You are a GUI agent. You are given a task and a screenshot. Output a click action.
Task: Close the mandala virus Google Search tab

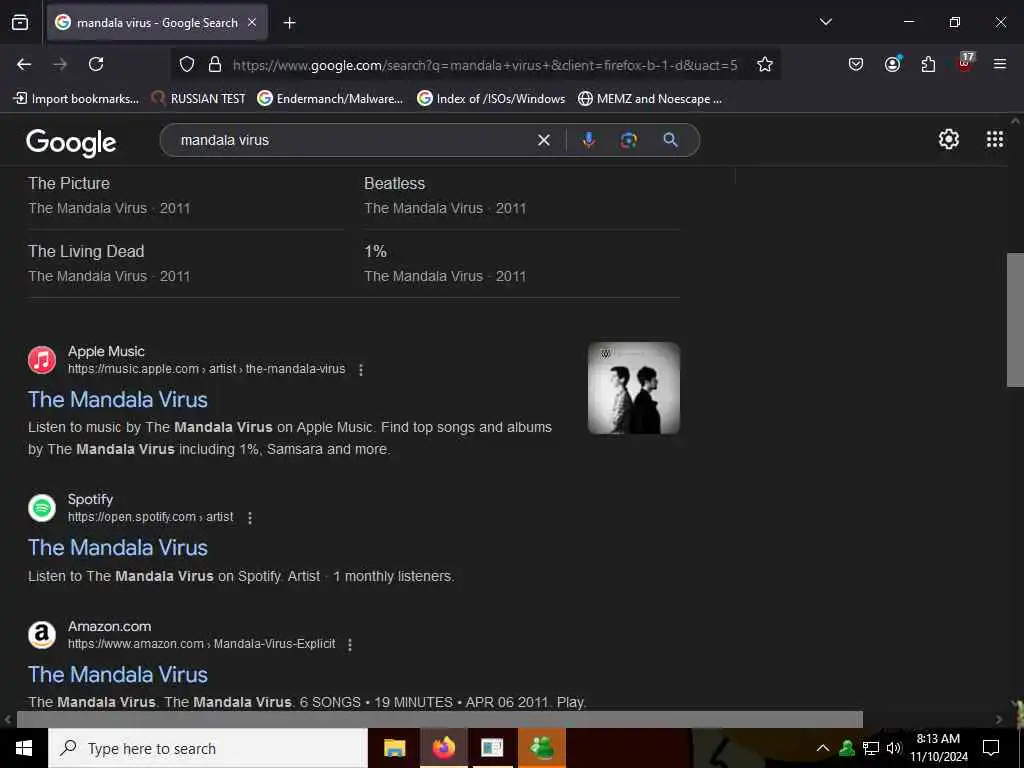(252, 22)
